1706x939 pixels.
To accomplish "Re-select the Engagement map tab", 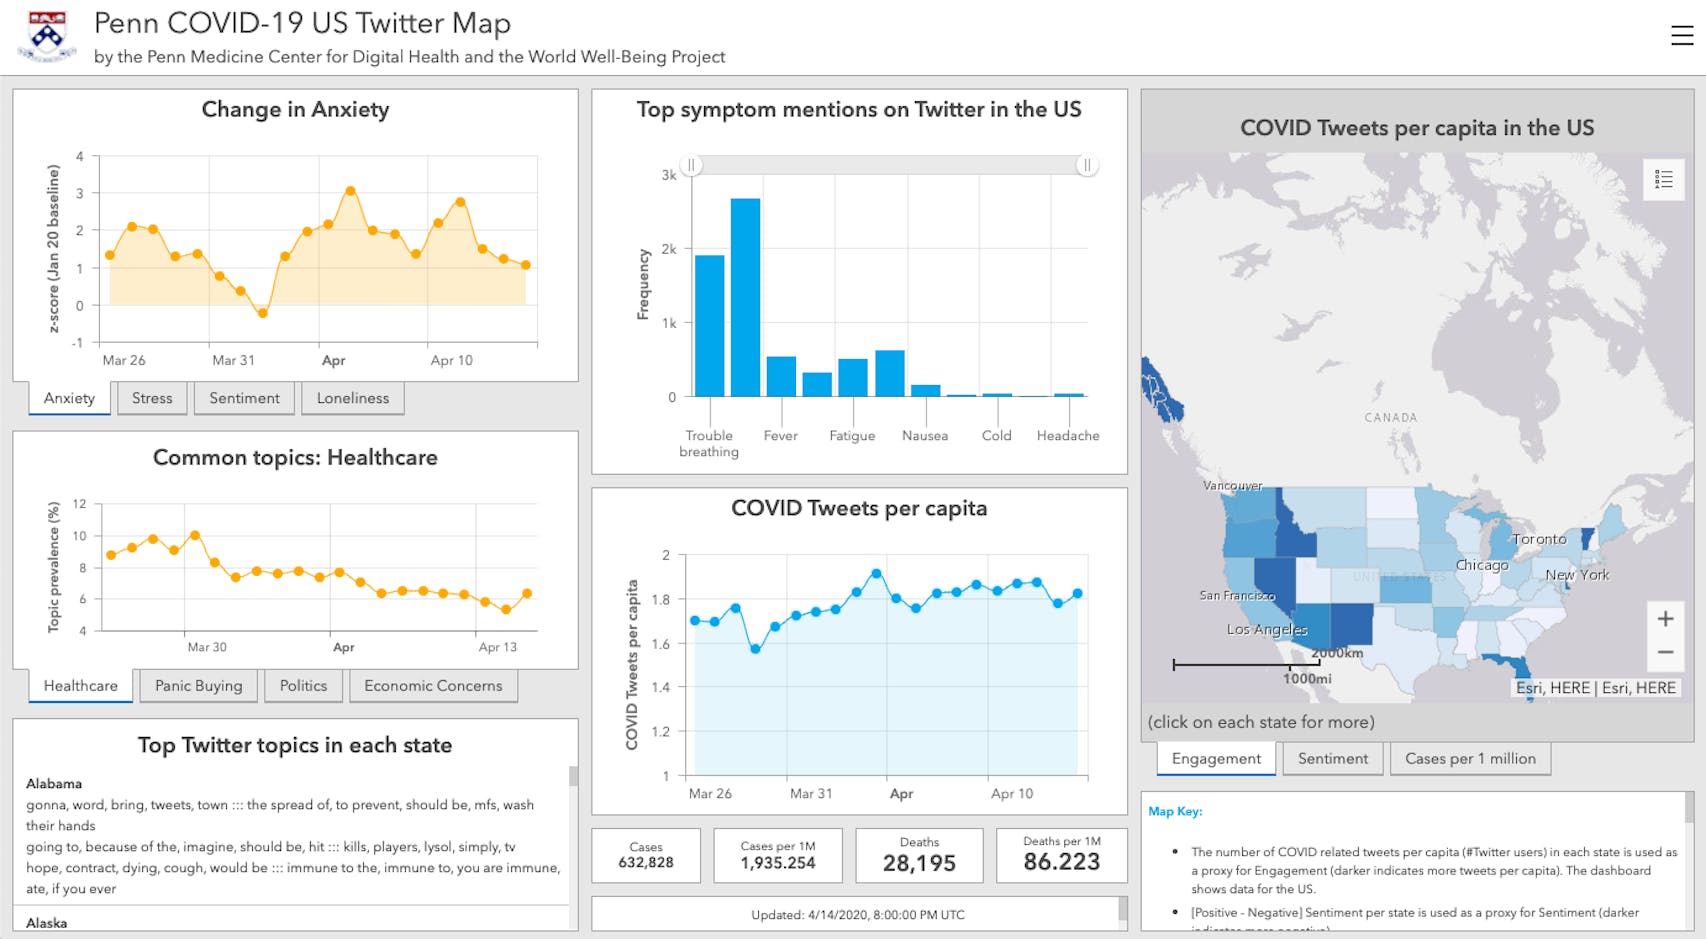I will pyautogui.click(x=1215, y=759).
